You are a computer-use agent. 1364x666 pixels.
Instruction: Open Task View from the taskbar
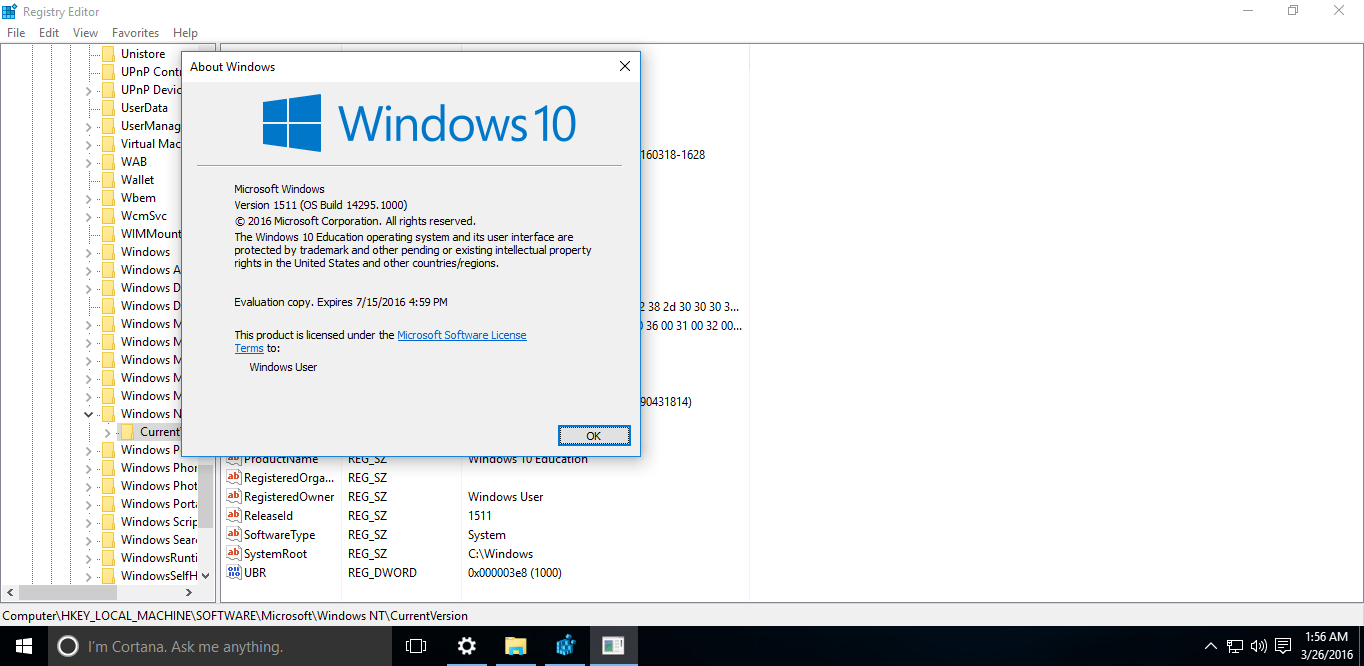tap(416, 646)
